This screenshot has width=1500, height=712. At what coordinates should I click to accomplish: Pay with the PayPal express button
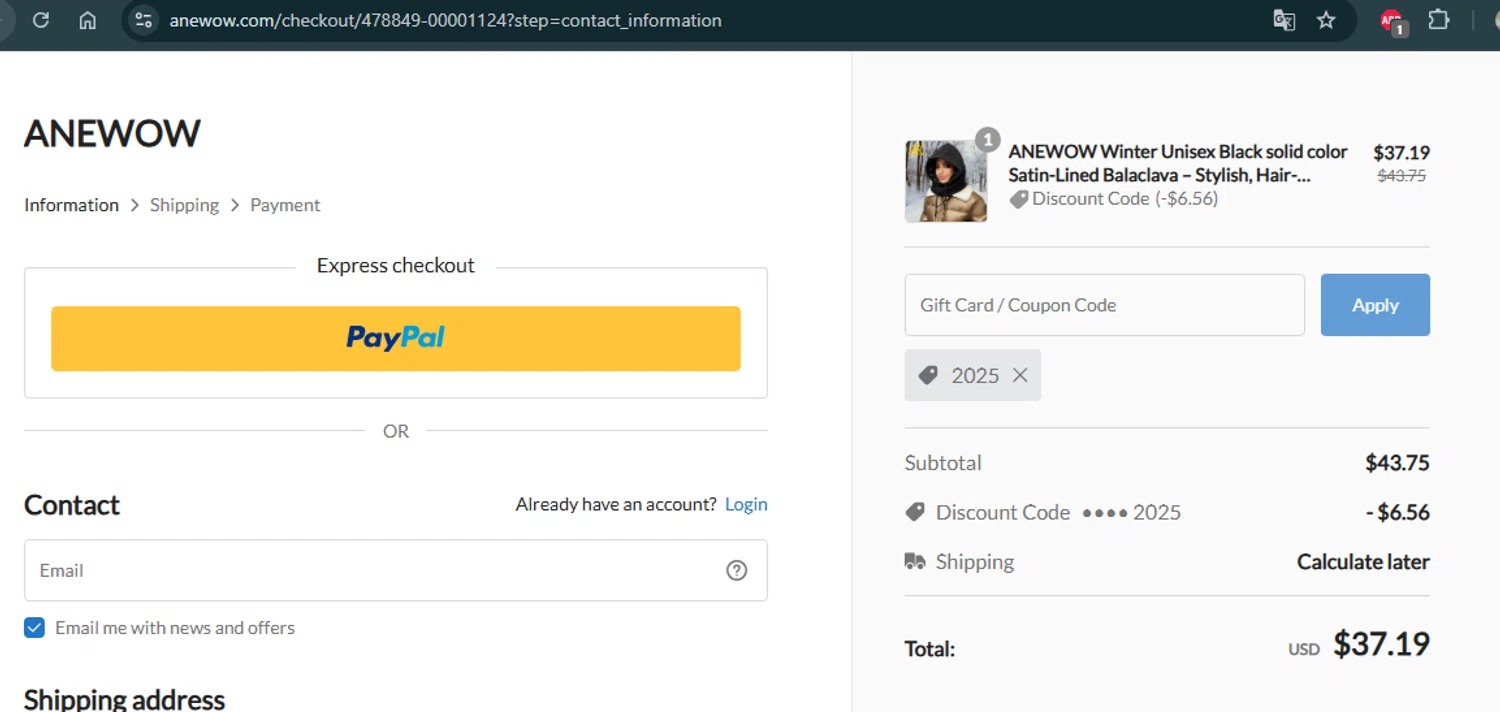[x=396, y=338]
